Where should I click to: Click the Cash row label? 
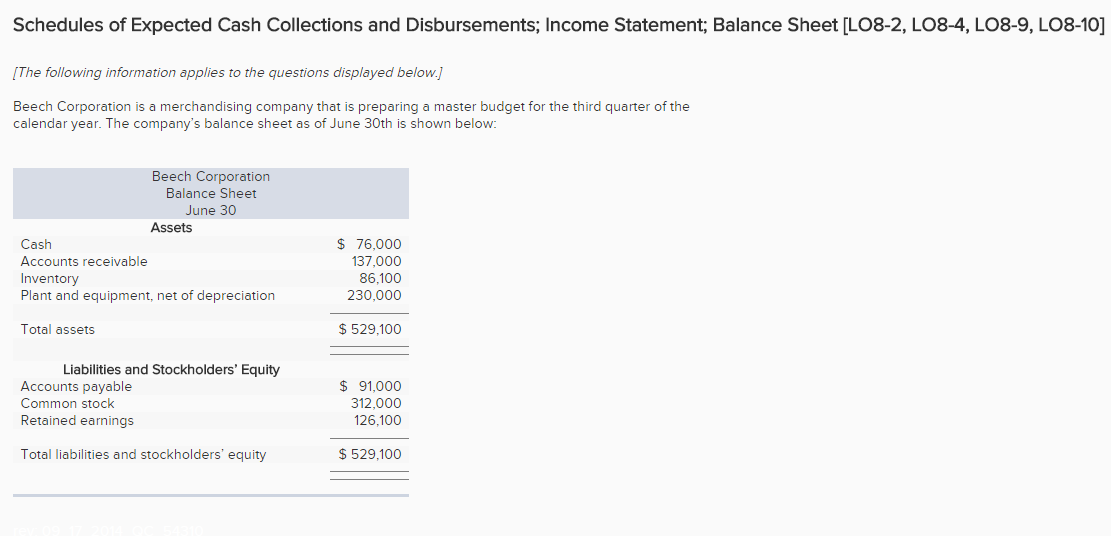tap(36, 244)
